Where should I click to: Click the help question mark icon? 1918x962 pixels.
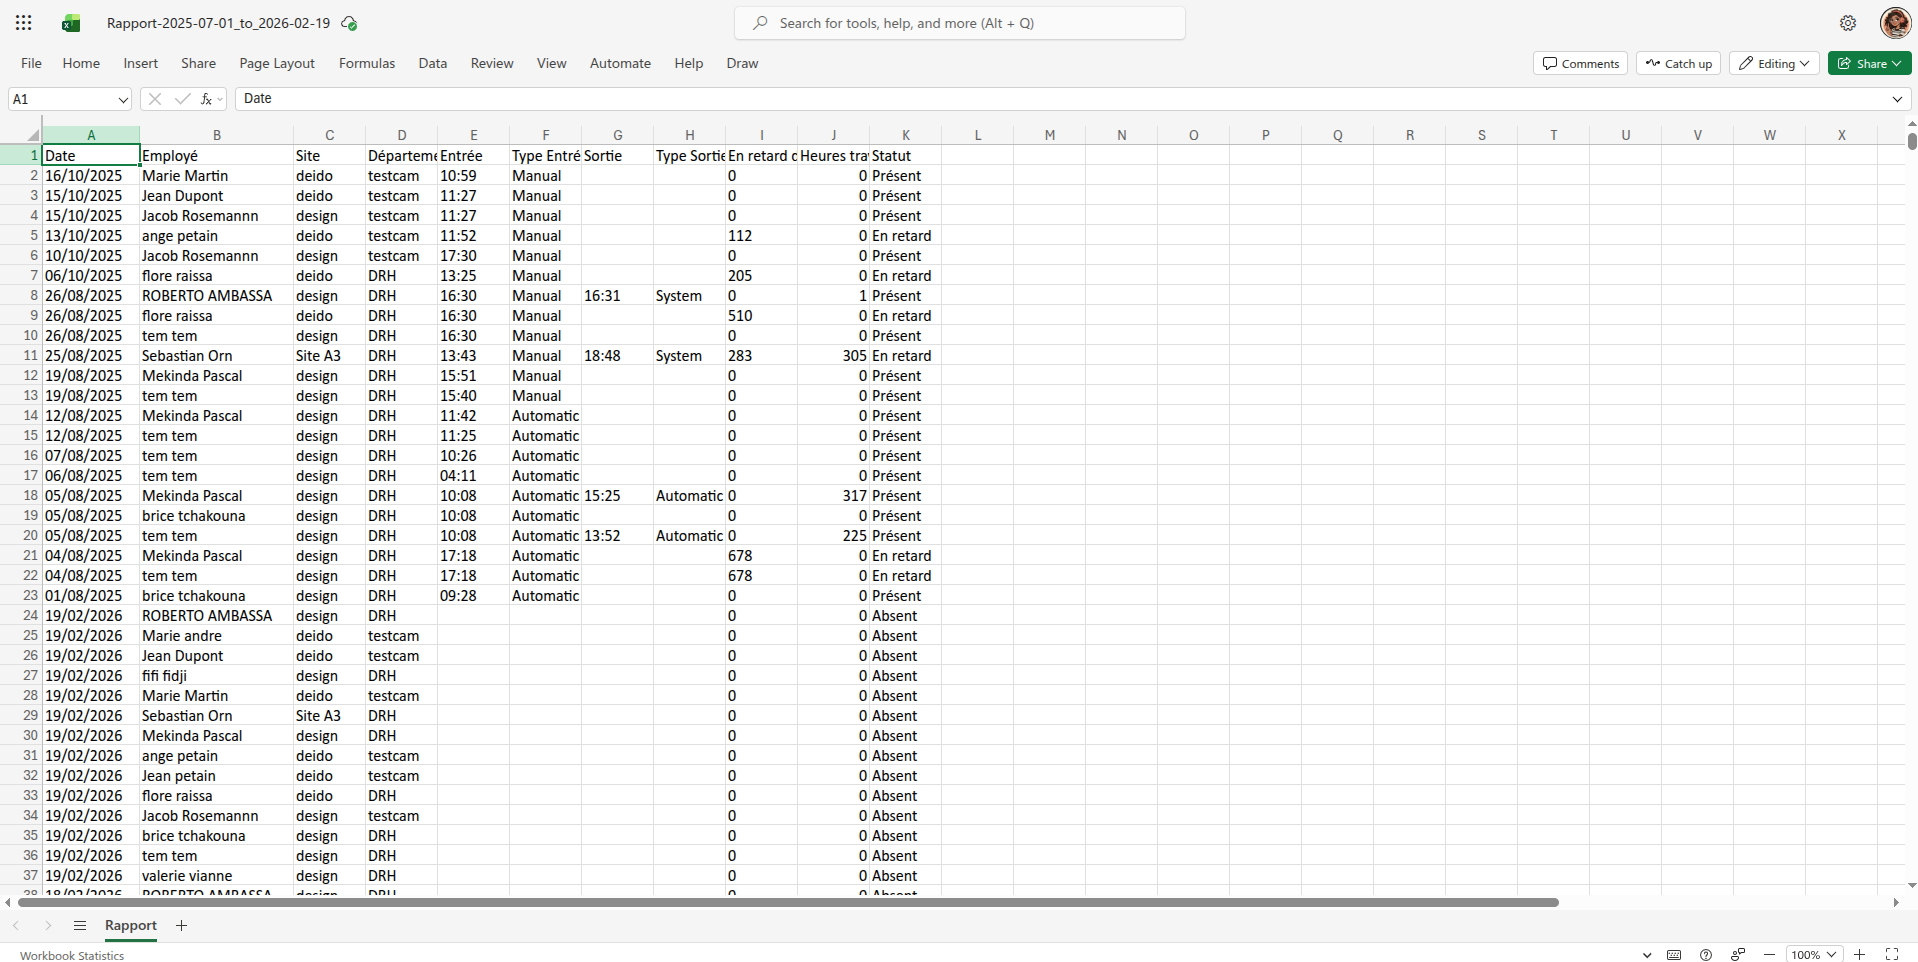click(x=1706, y=955)
